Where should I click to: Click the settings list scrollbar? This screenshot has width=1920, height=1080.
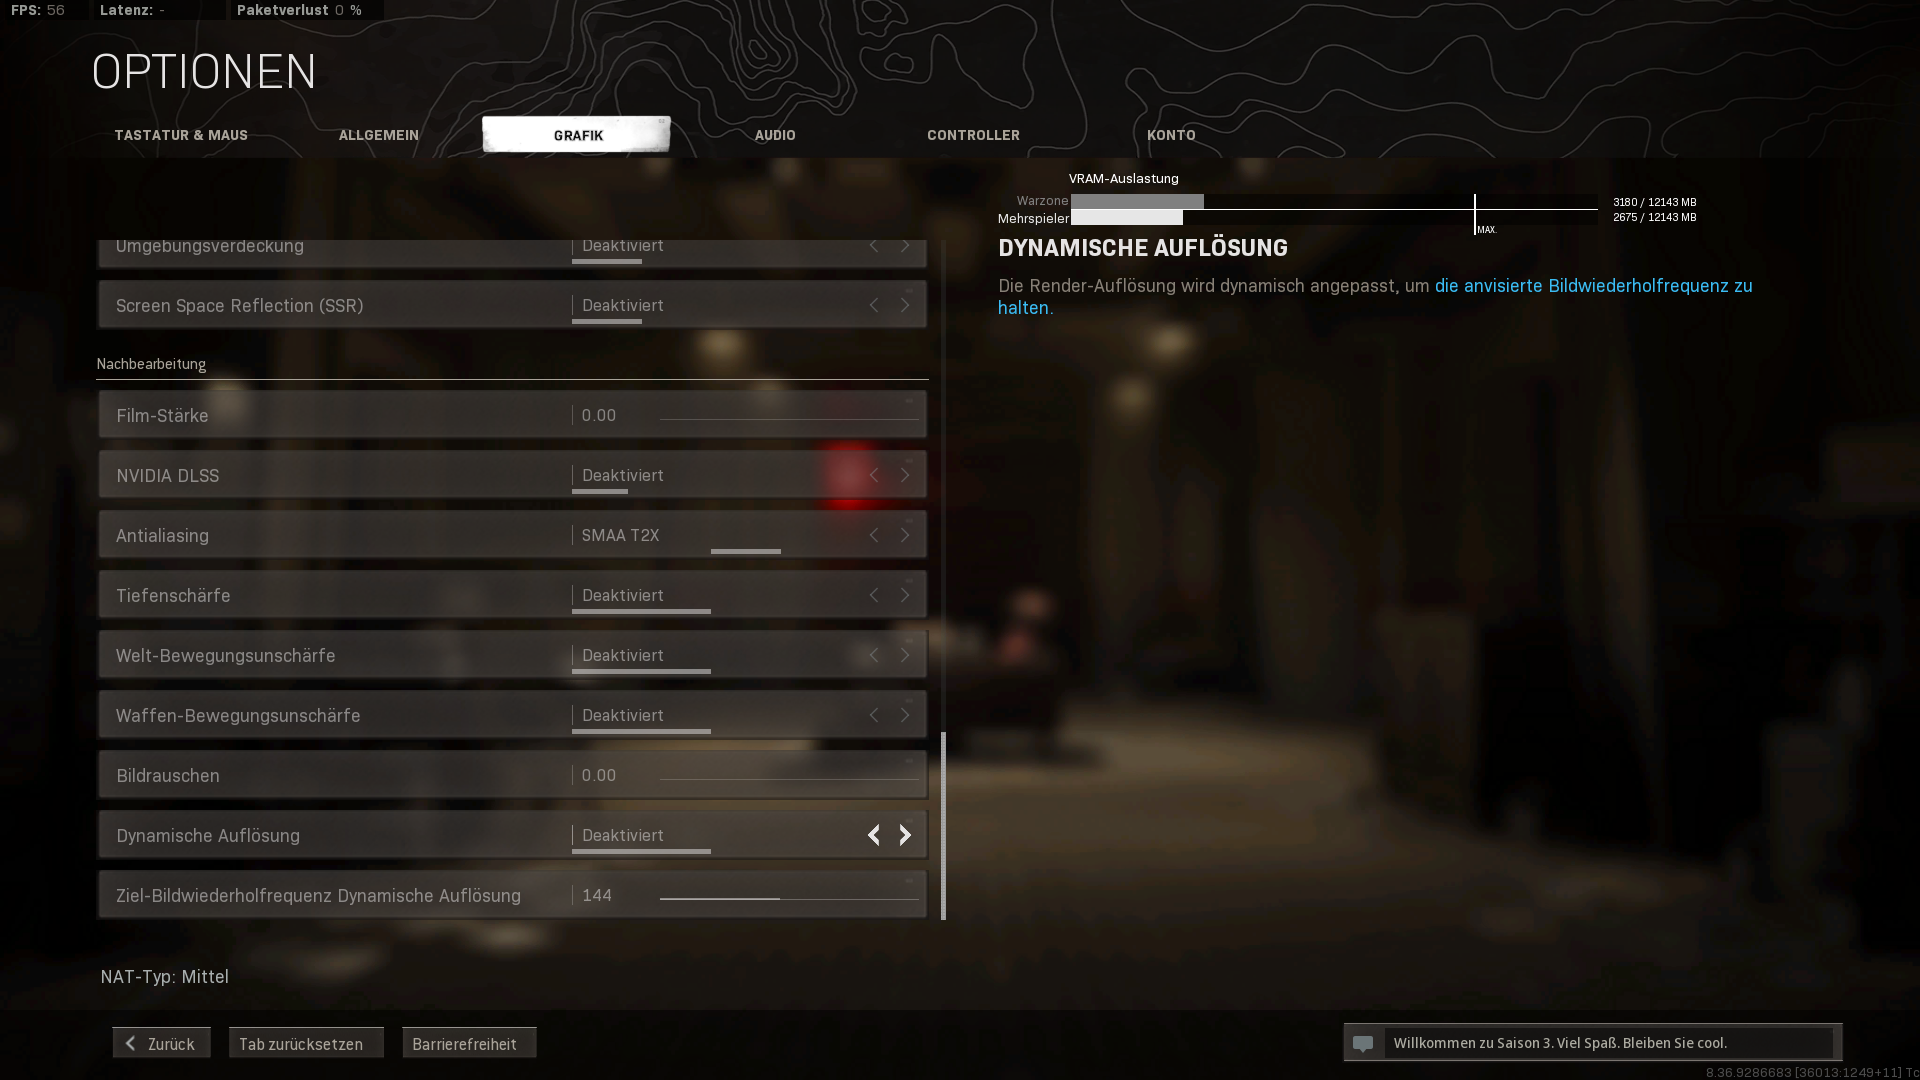click(944, 830)
